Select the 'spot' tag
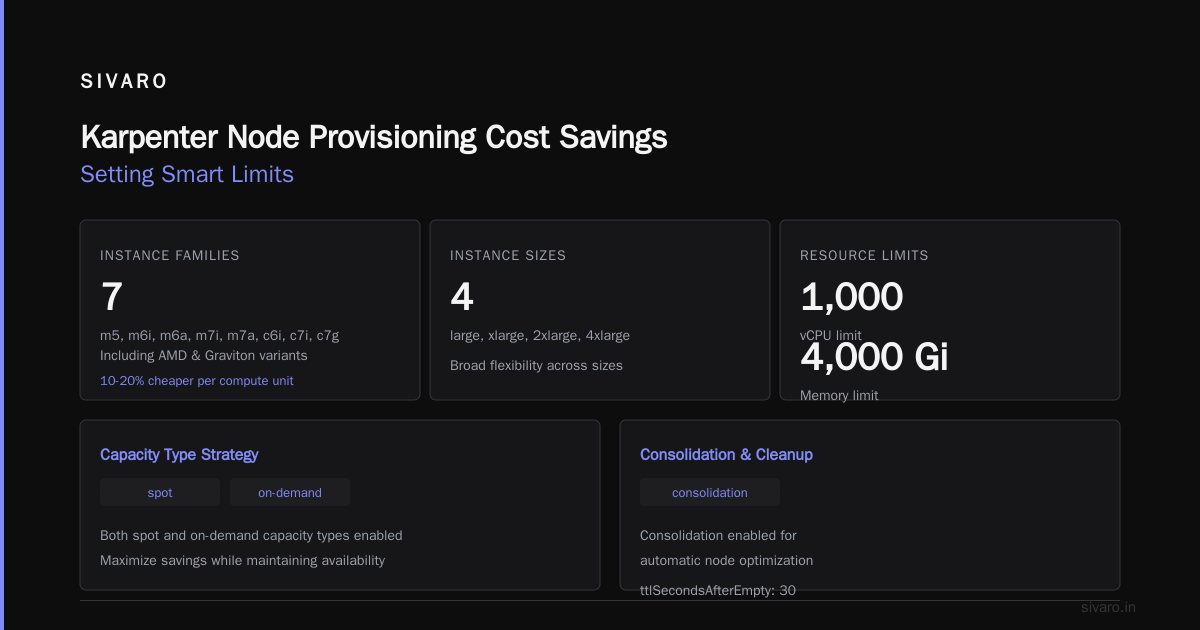1200x630 pixels. pos(160,492)
